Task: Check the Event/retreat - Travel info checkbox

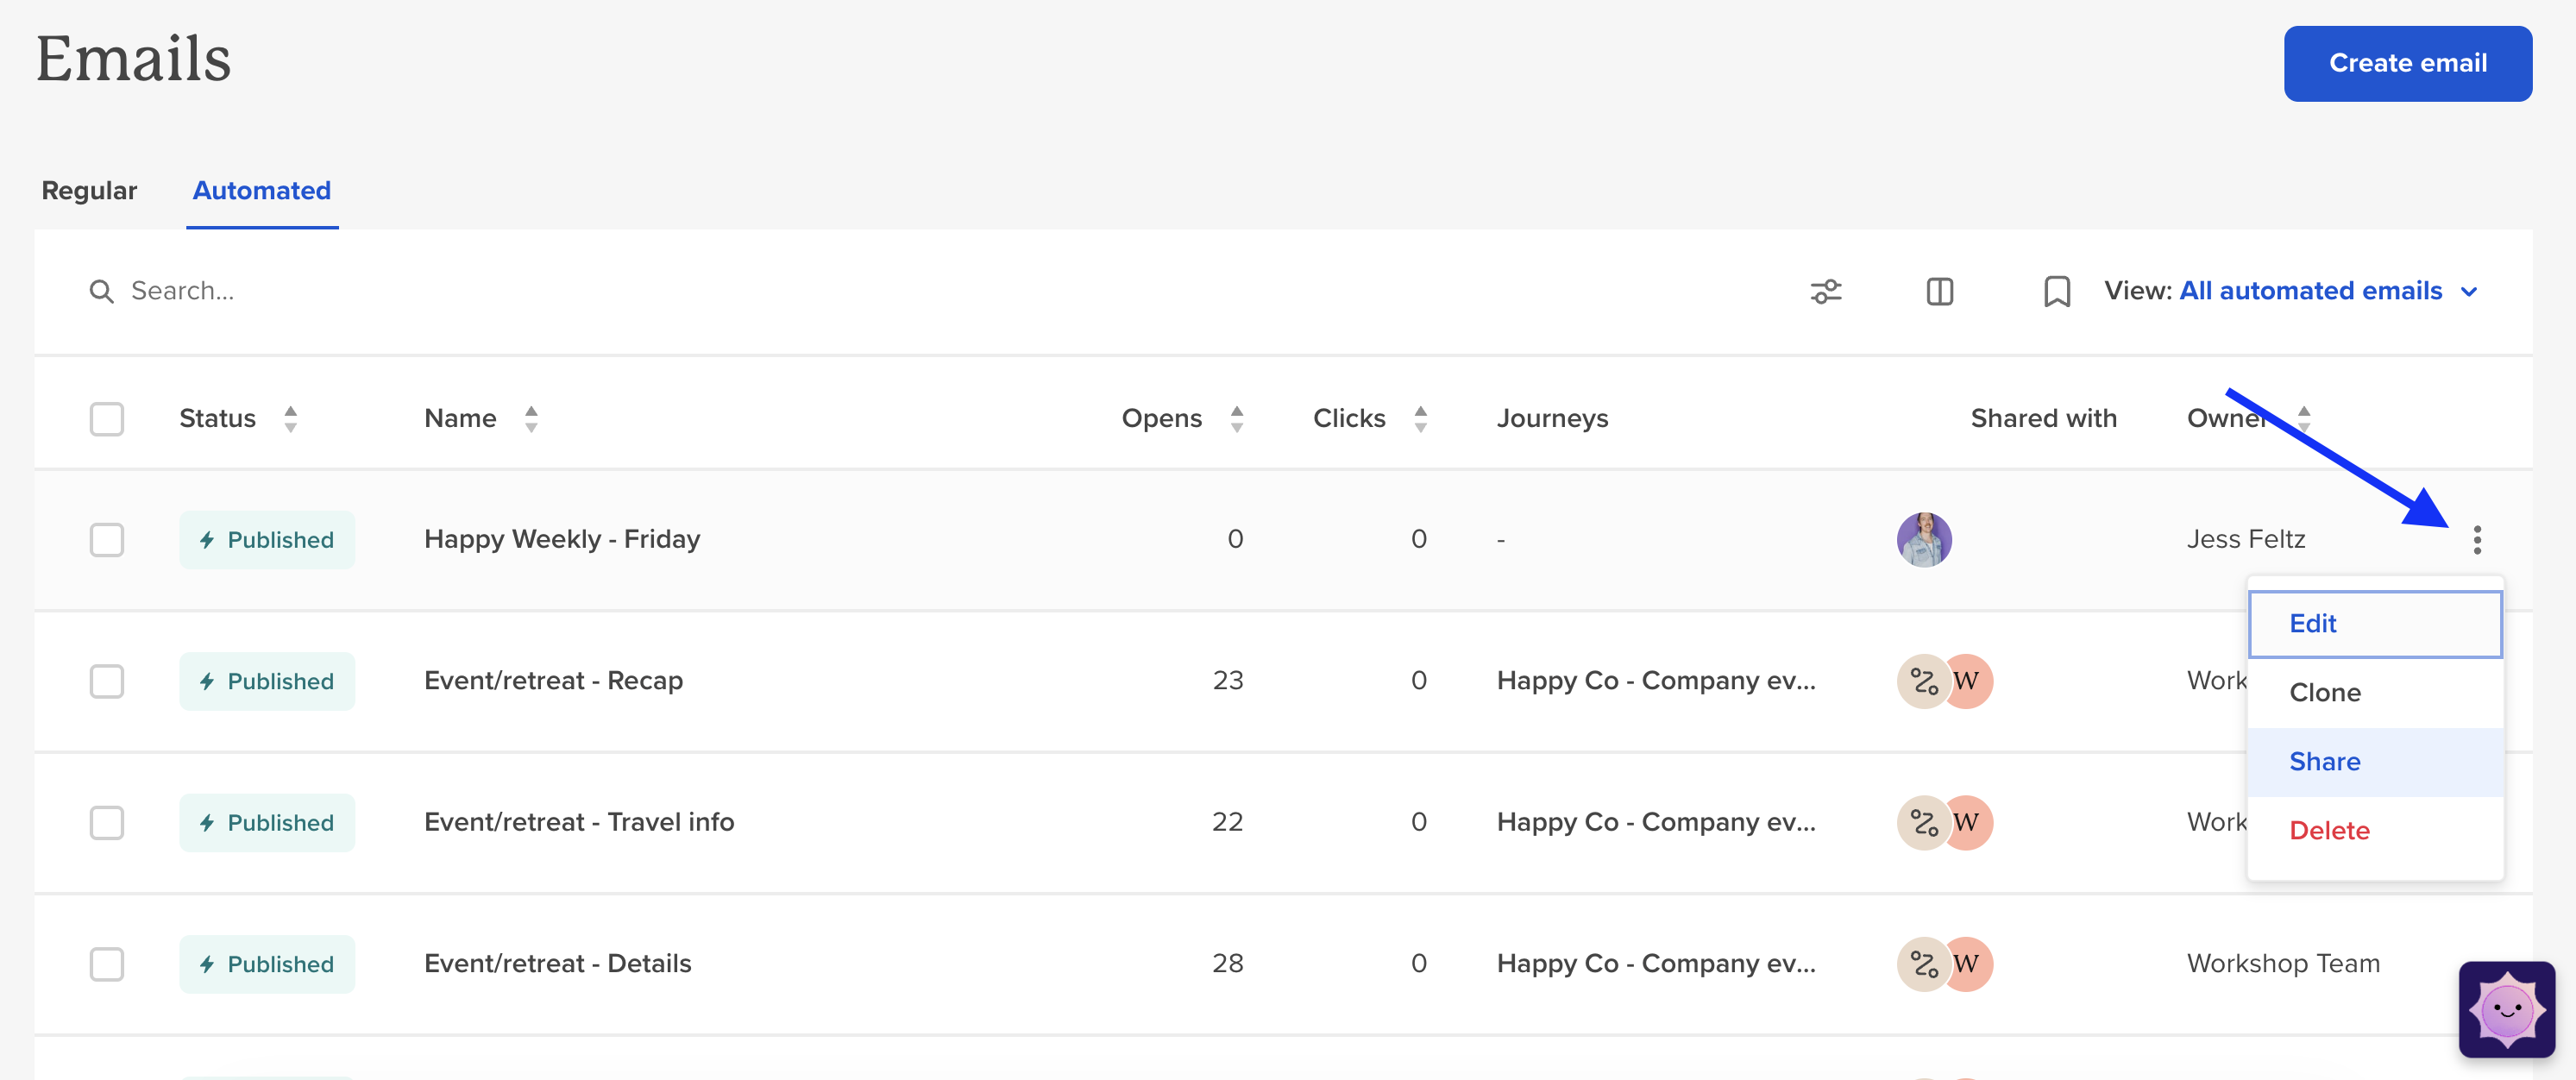Action: 106,823
